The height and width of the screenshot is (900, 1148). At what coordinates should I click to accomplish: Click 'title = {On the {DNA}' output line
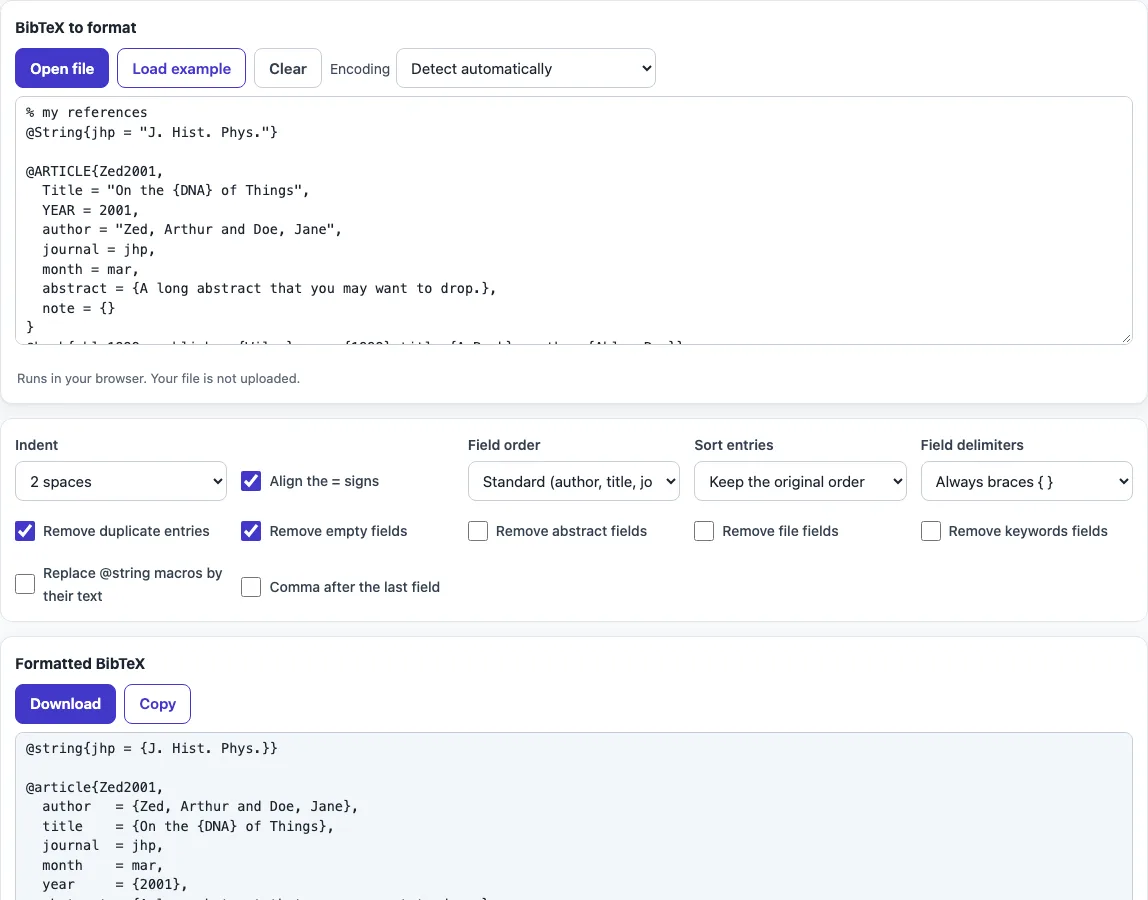[x=187, y=826]
